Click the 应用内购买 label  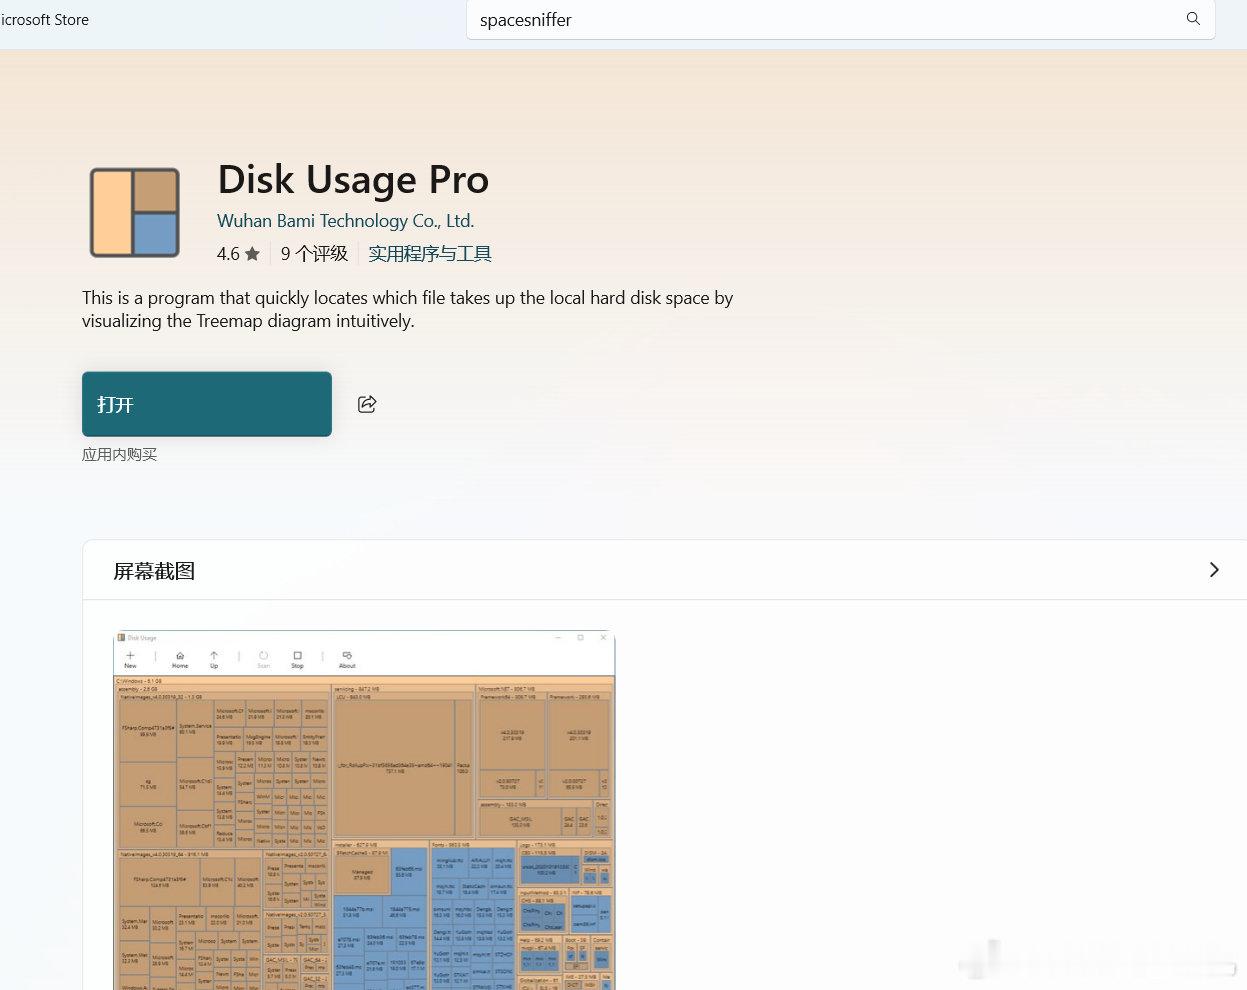pyautogui.click(x=119, y=455)
